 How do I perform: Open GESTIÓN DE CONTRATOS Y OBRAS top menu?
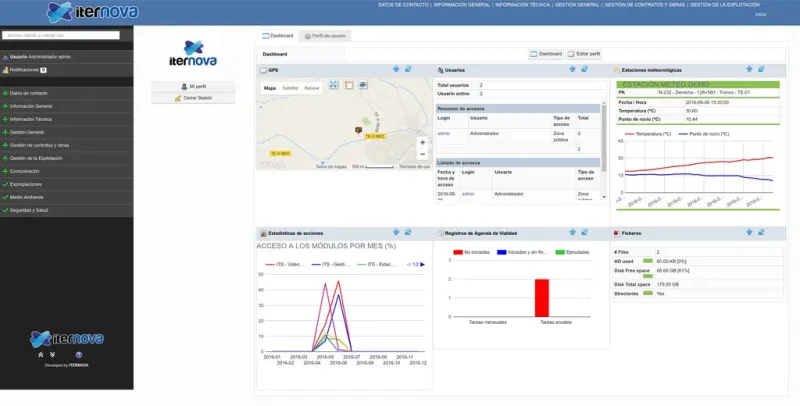coord(644,5)
